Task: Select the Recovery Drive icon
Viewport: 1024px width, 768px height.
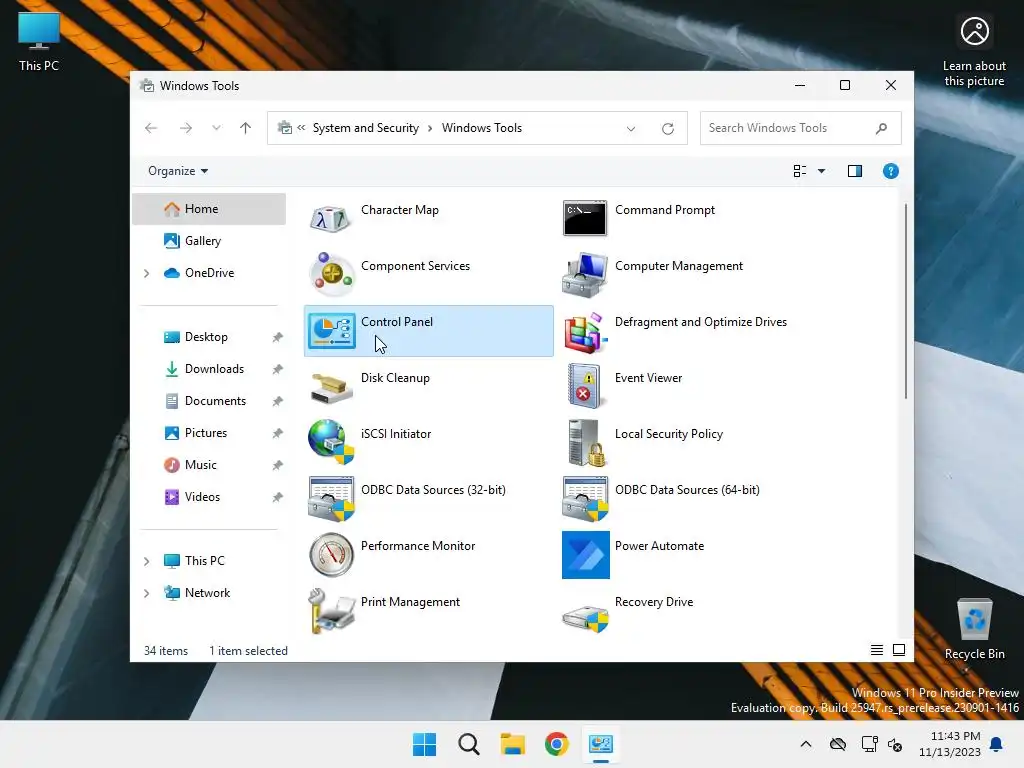Action: coord(585,616)
